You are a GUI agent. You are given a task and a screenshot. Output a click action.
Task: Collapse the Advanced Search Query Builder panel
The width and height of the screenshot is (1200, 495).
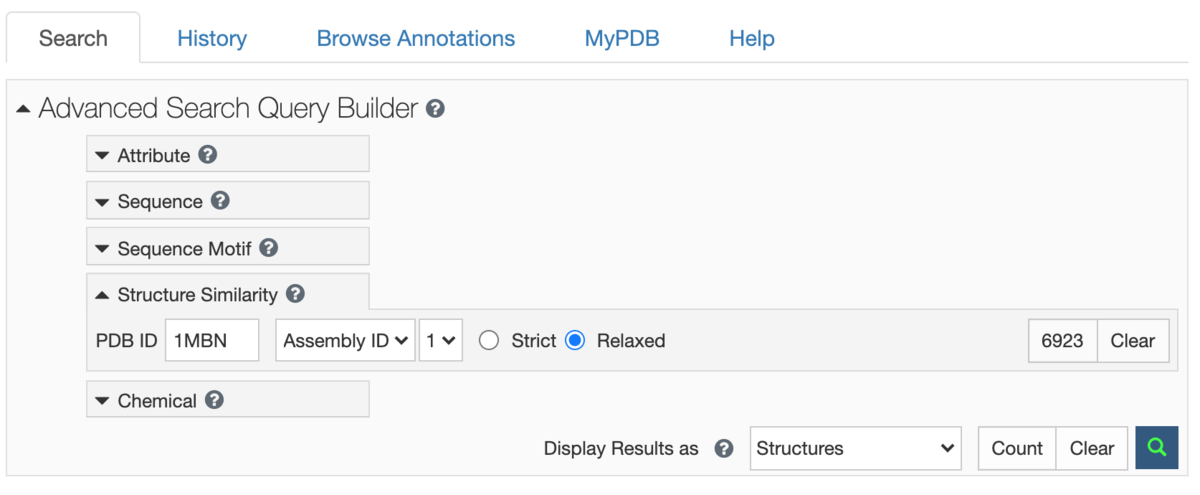24,109
